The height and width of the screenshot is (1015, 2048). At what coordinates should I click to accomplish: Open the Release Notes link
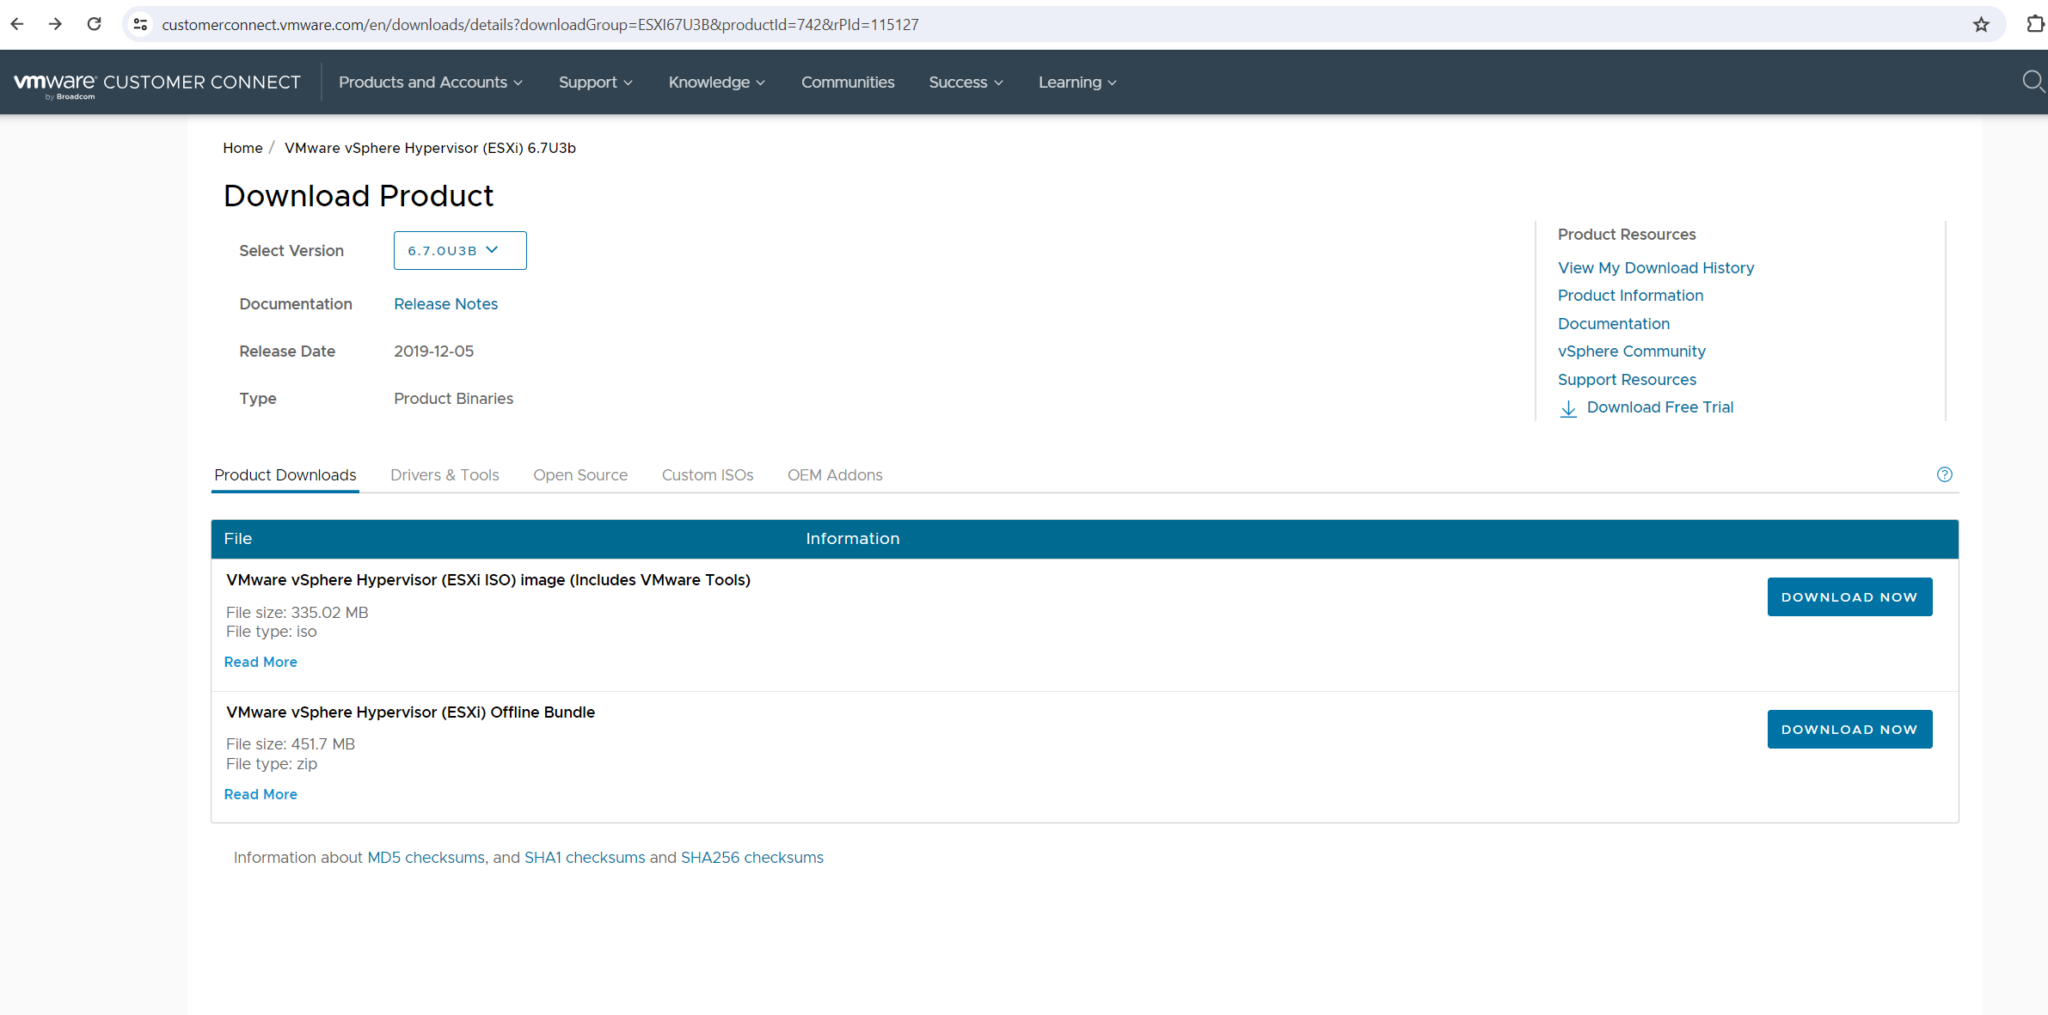tap(445, 303)
